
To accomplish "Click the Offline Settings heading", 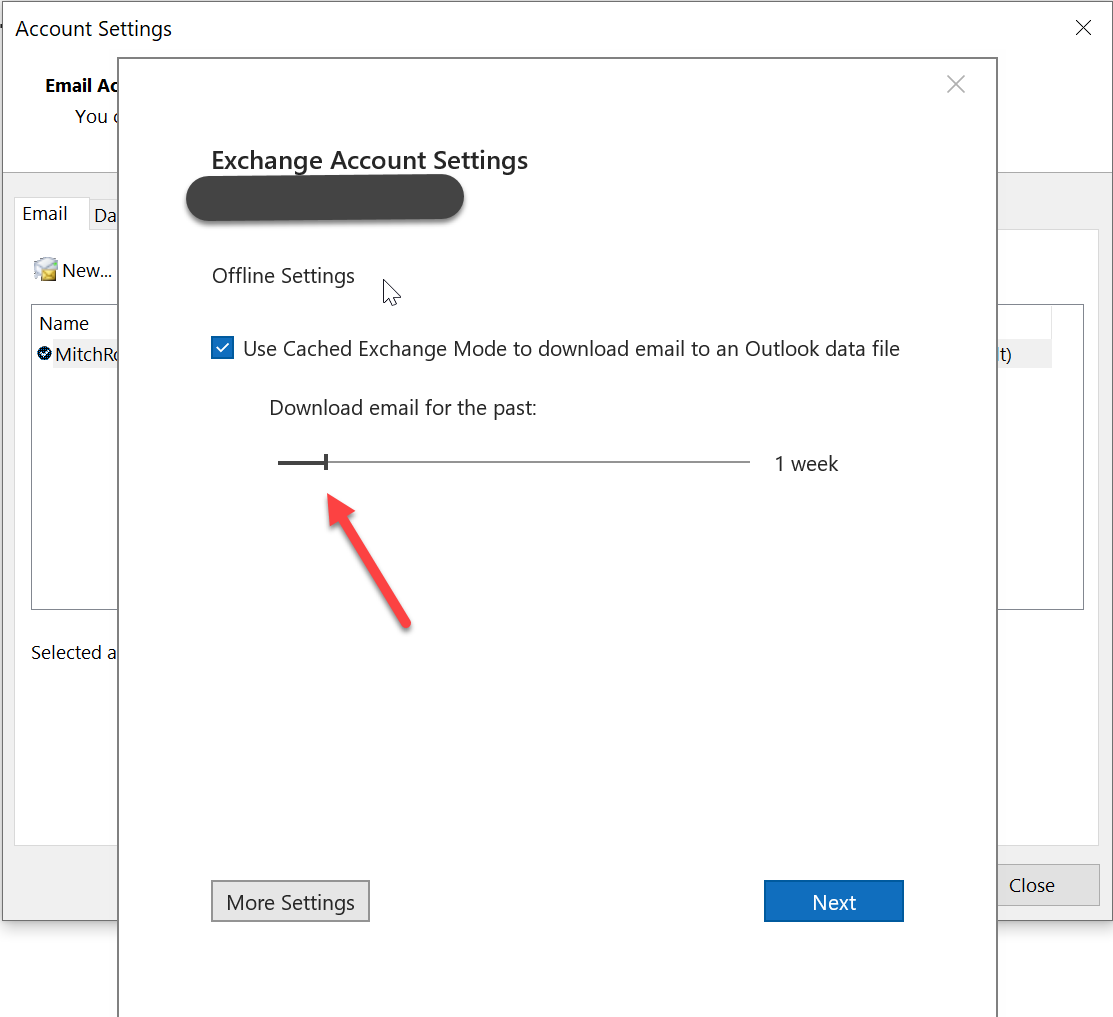I will click(x=283, y=276).
